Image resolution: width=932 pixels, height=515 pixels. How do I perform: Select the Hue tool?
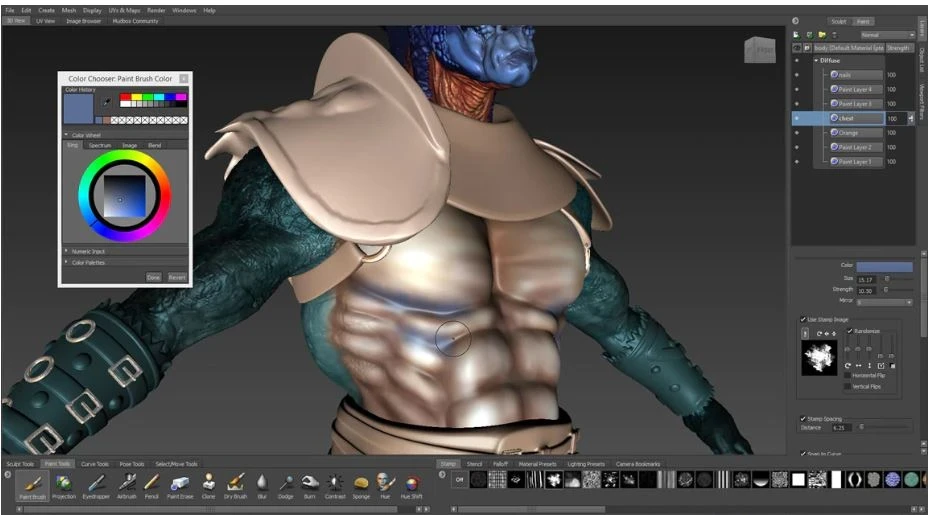(385, 486)
